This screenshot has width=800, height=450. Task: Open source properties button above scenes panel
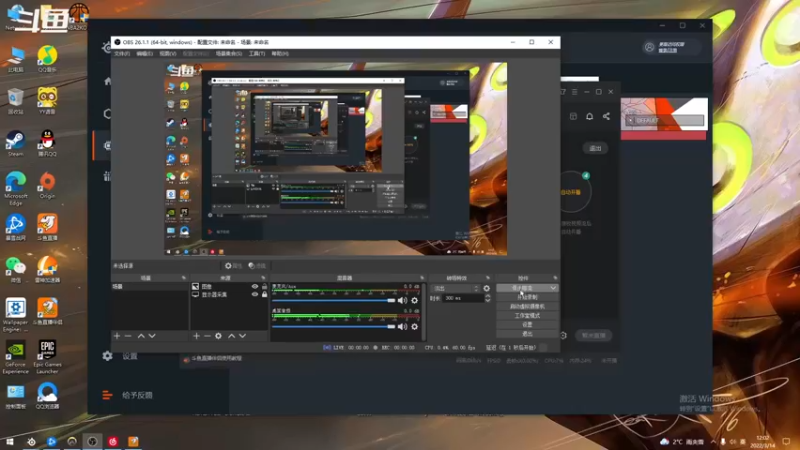click(234, 266)
